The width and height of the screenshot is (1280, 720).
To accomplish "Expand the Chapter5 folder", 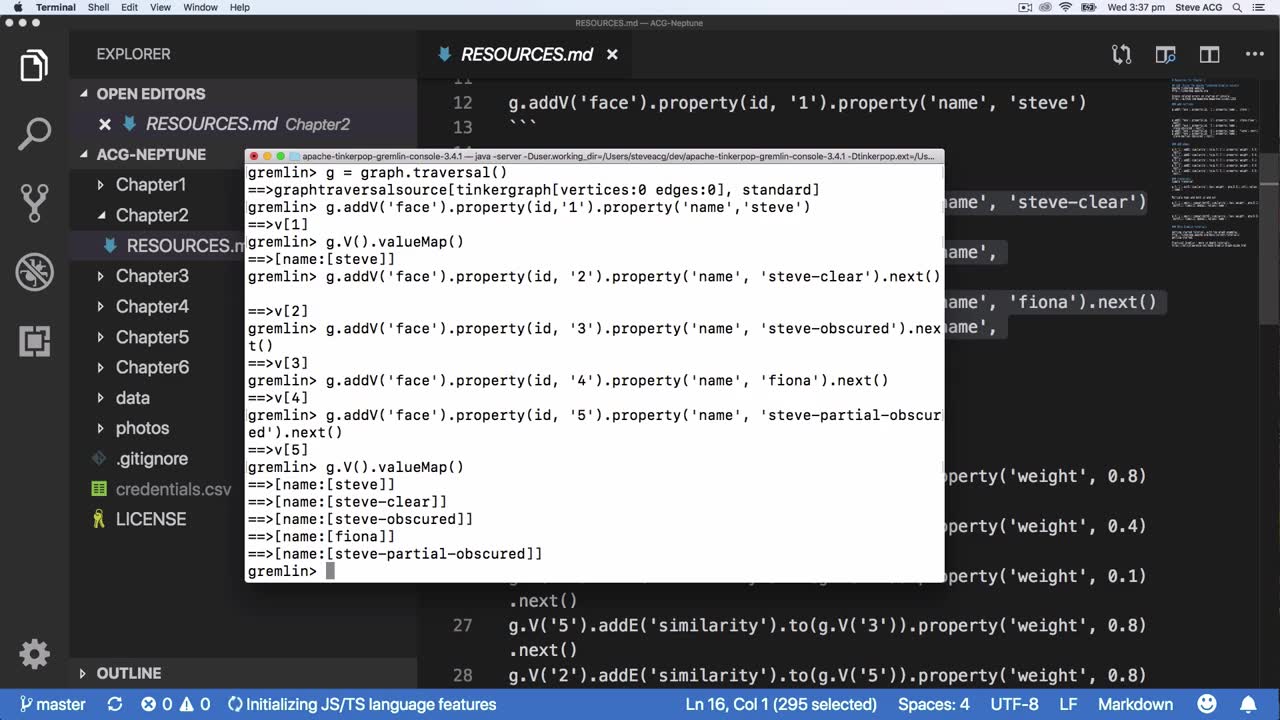I will pos(152,337).
